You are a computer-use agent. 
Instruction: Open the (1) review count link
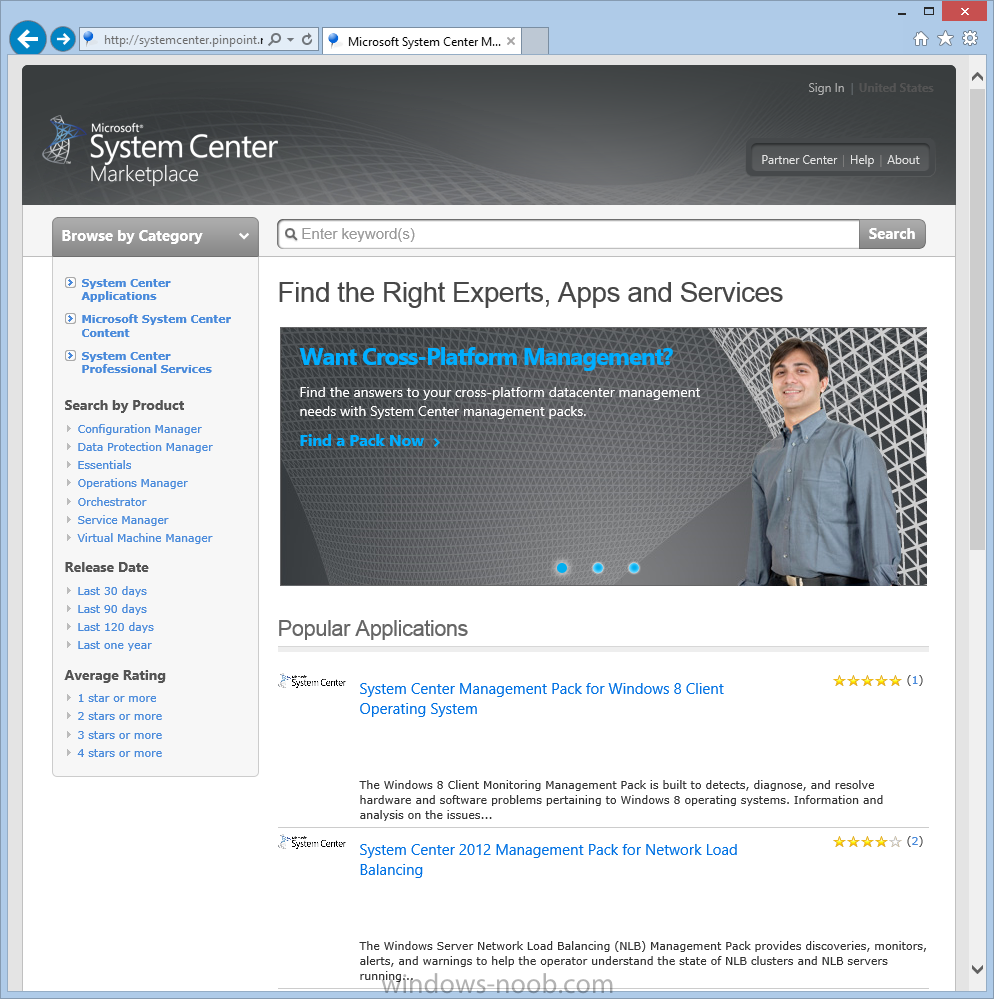(914, 680)
